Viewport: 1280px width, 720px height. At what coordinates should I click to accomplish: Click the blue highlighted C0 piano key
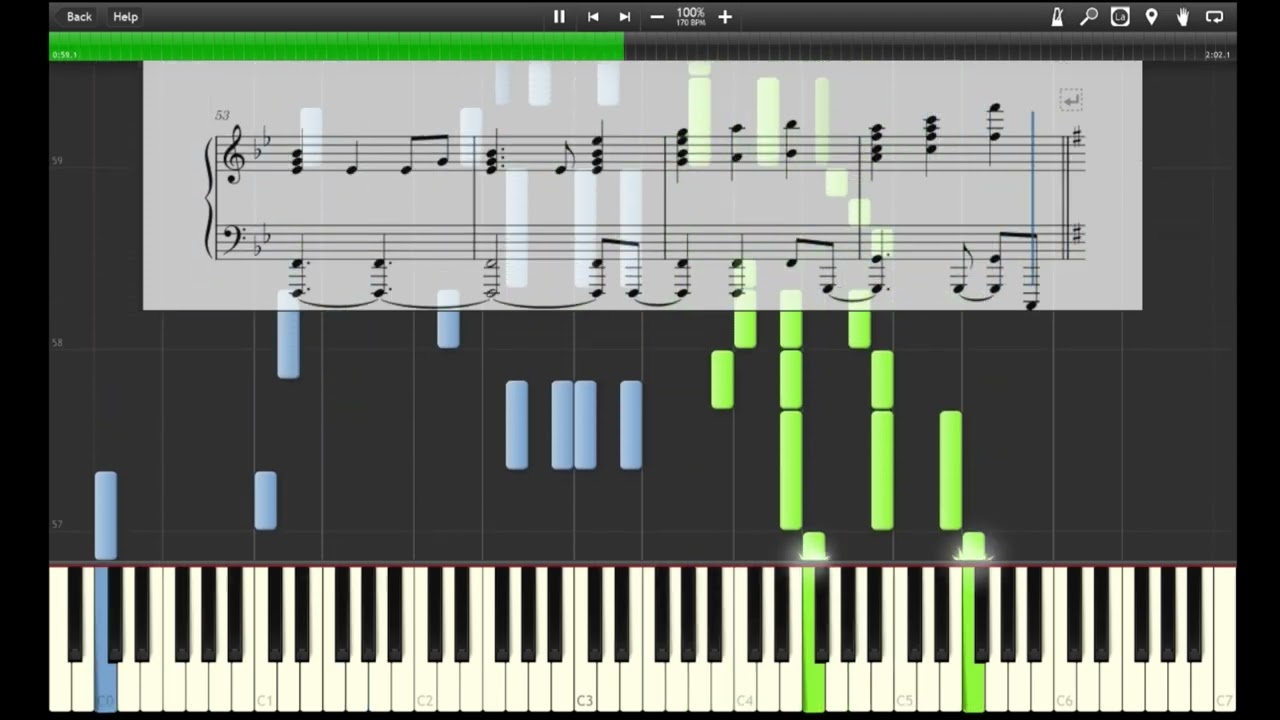[105, 640]
